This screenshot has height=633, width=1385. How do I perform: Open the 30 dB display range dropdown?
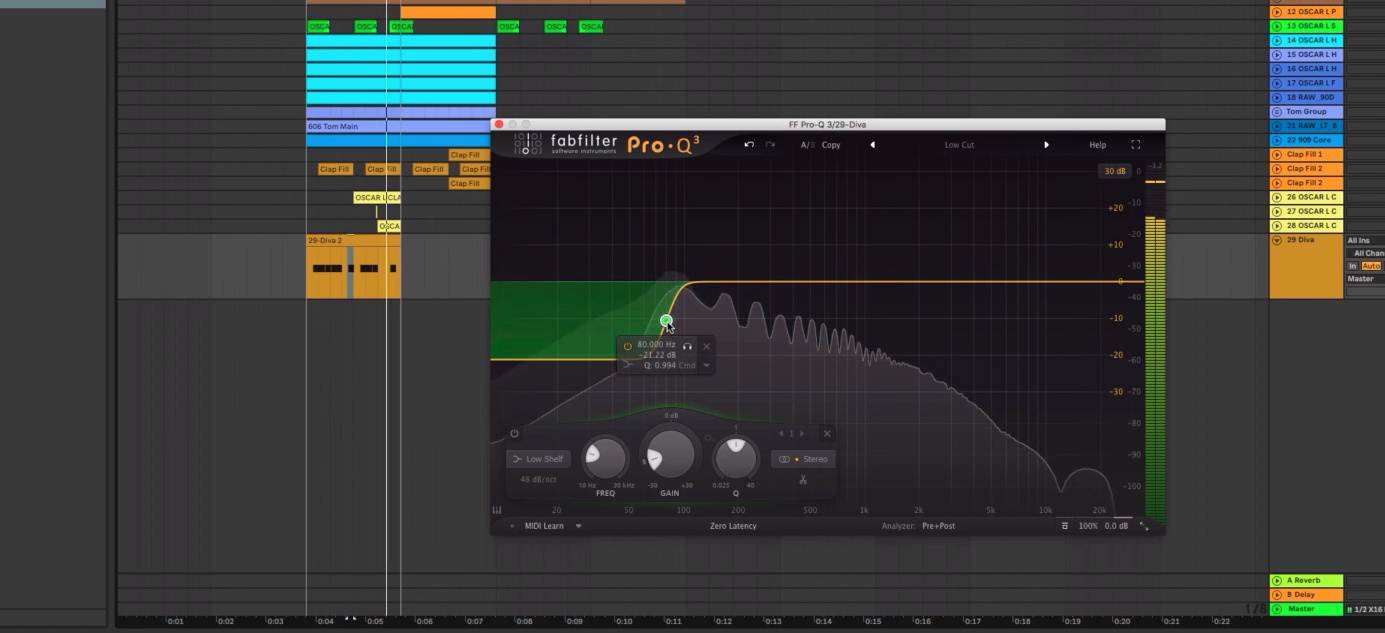(1114, 172)
